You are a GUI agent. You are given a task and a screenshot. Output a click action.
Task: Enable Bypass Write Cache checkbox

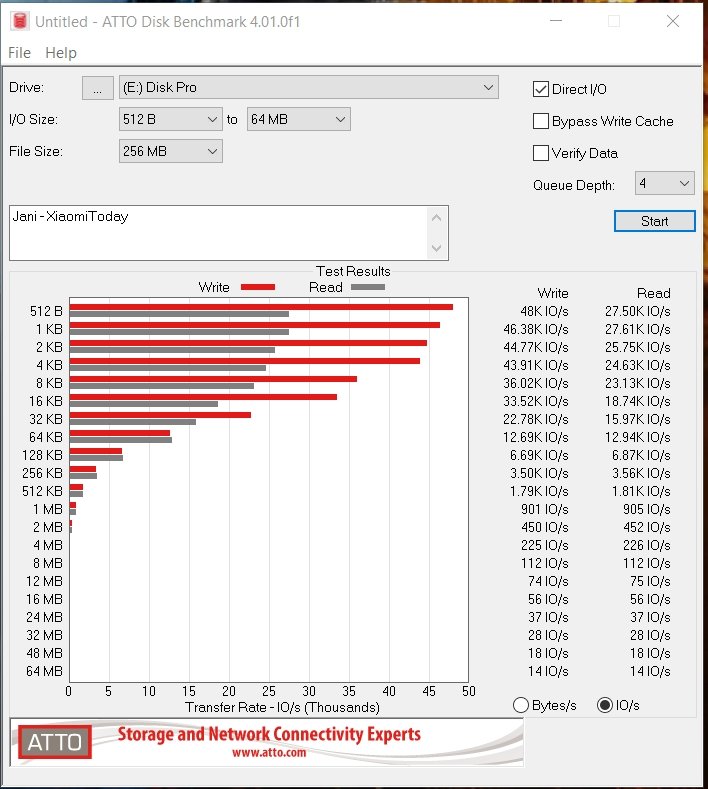coord(541,121)
